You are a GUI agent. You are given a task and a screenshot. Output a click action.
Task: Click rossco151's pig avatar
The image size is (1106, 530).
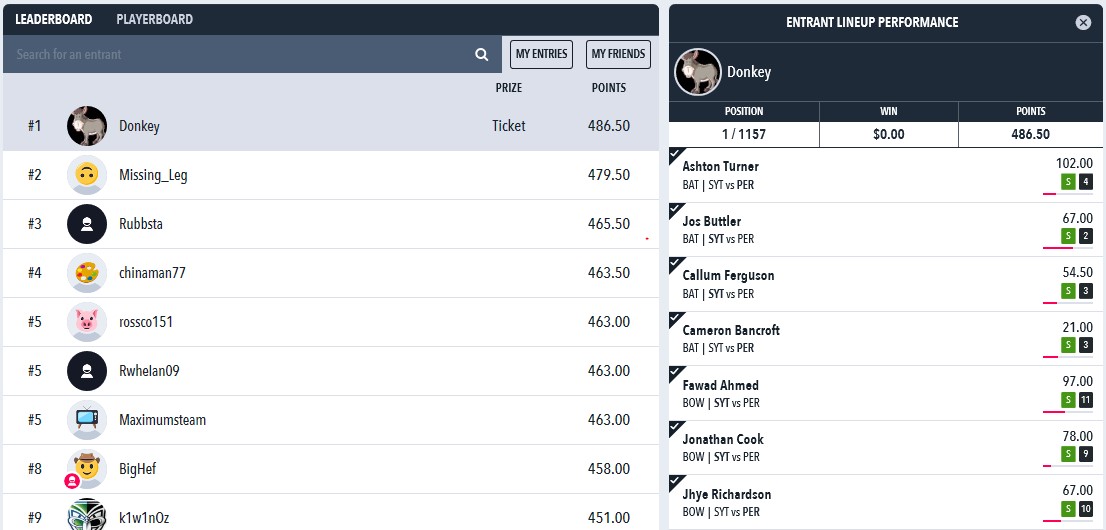click(x=87, y=322)
